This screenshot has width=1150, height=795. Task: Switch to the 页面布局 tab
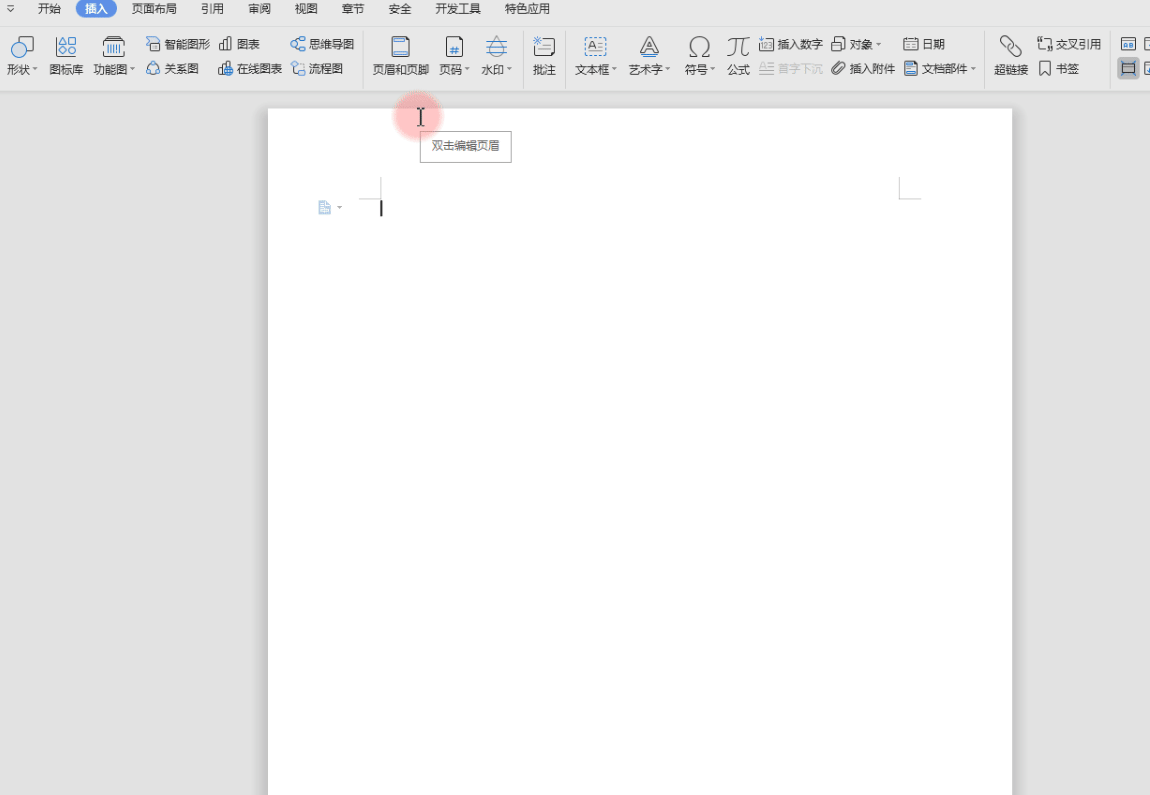click(x=154, y=9)
